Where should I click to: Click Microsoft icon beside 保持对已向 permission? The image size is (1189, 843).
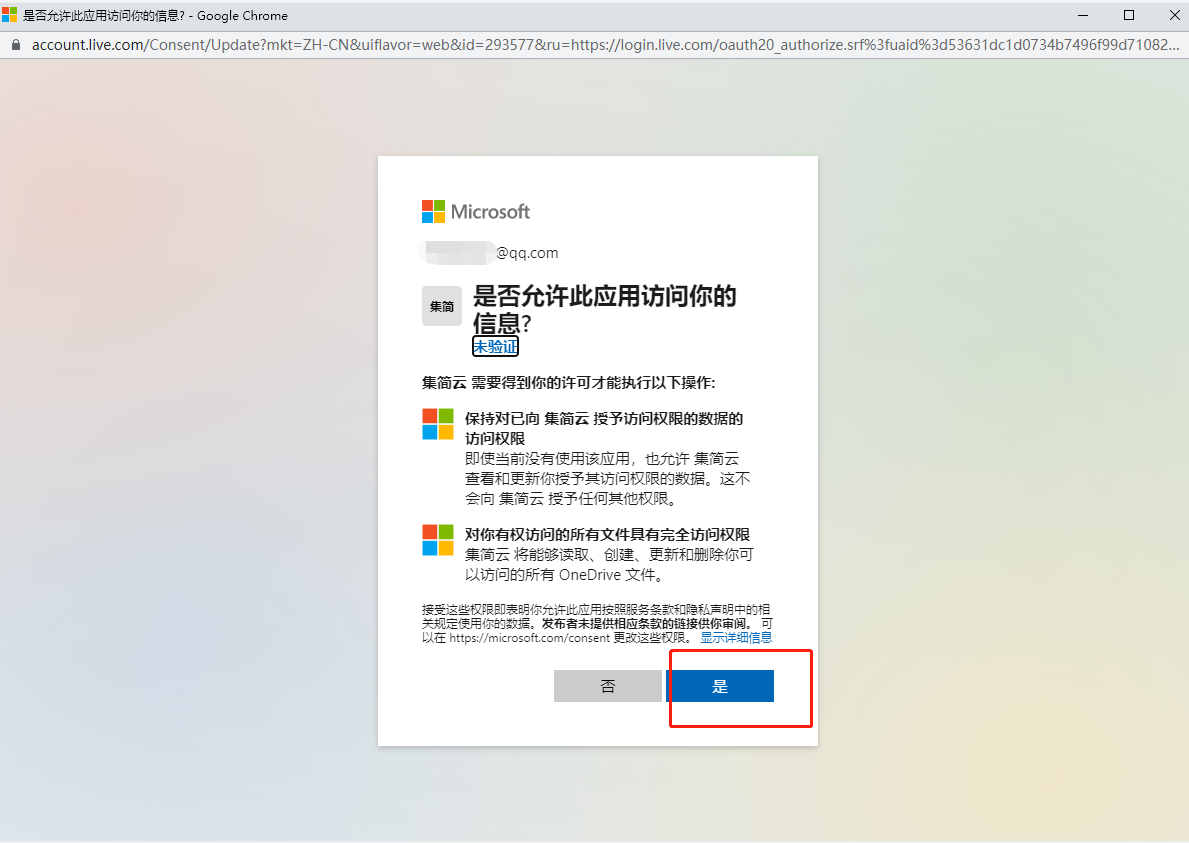tap(438, 425)
